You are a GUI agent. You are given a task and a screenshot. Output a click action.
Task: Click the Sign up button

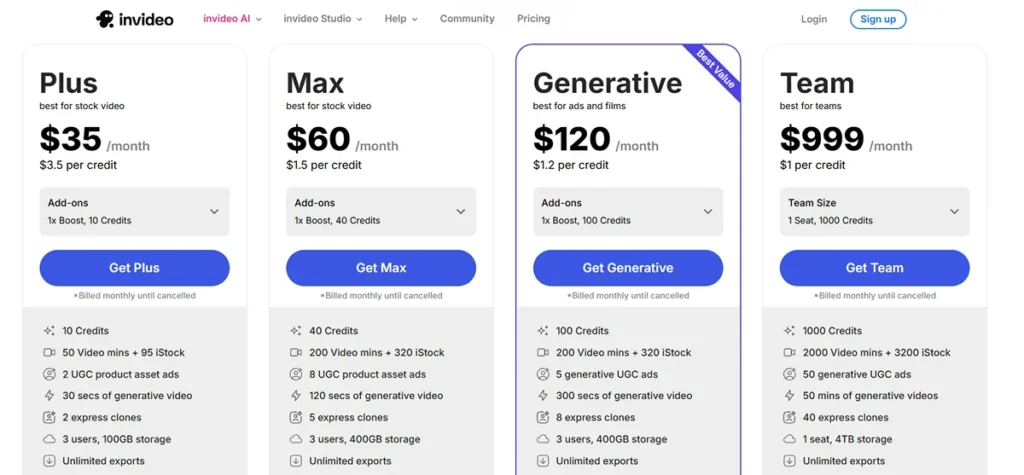[x=878, y=19]
